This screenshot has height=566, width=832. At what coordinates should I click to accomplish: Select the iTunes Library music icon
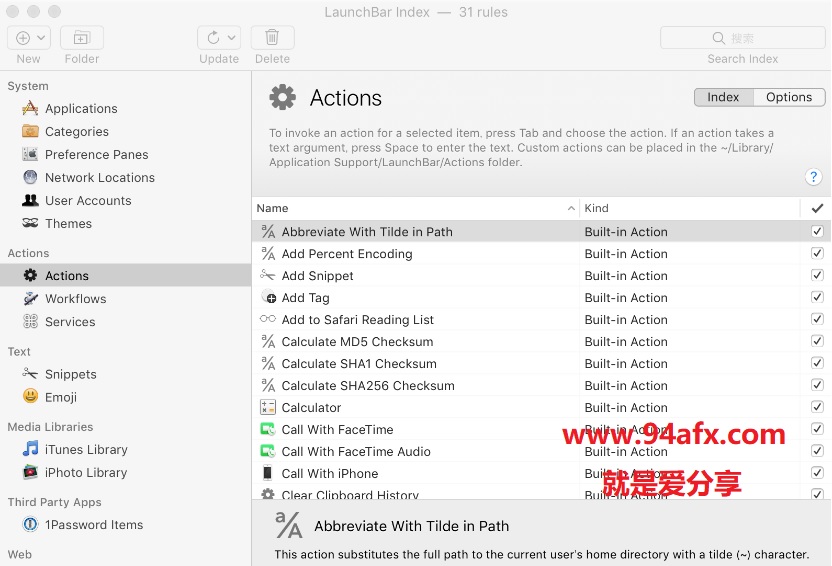pos(30,449)
